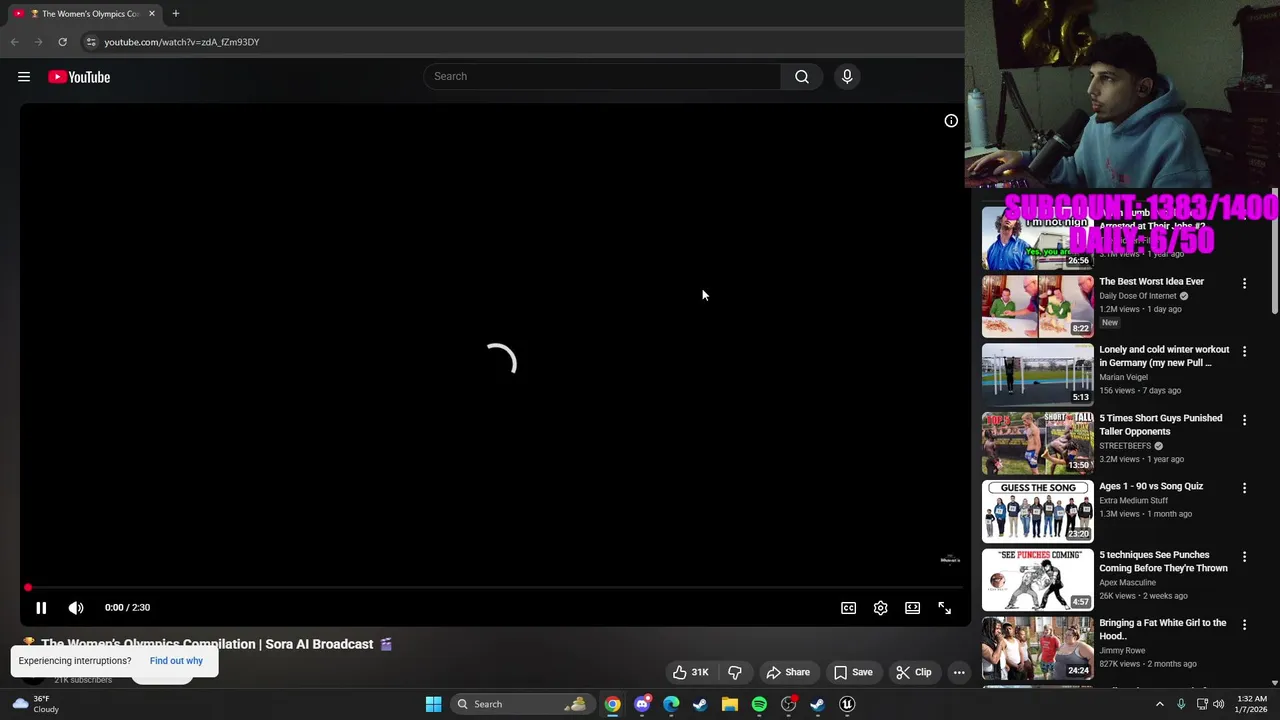Pause the video
The width and height of the screenshot is (1280, 720).
tap(41, 608)
